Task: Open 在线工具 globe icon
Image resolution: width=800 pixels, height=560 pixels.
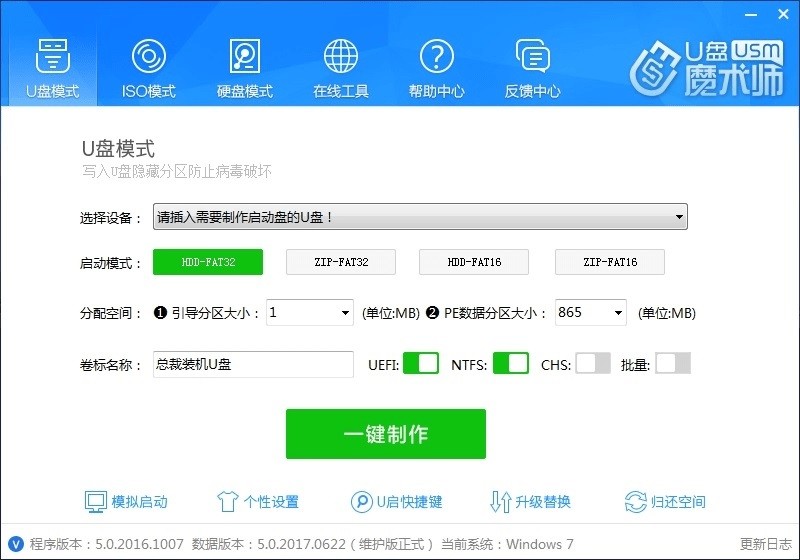Action: 341,56
